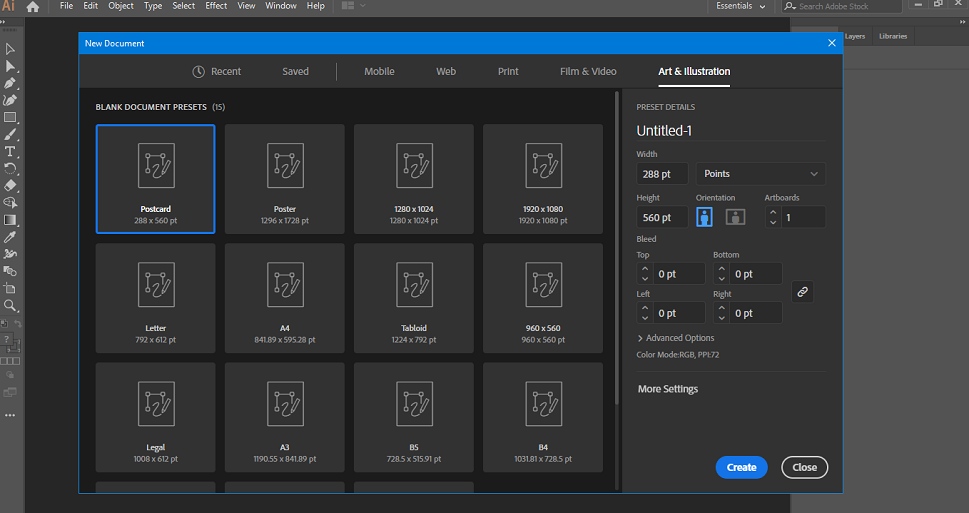Select the Rotate tool
The height and width of the screenshot is (513, 969).
[x=10, y=169]
